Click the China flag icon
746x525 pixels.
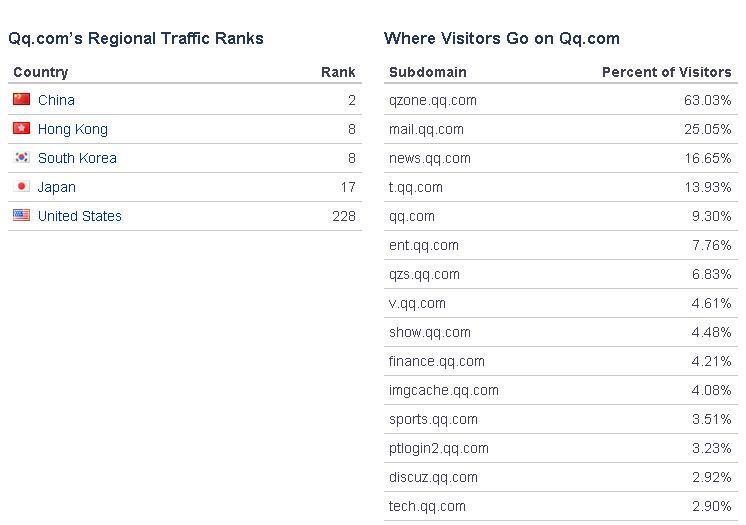click(x=21, y=99)
